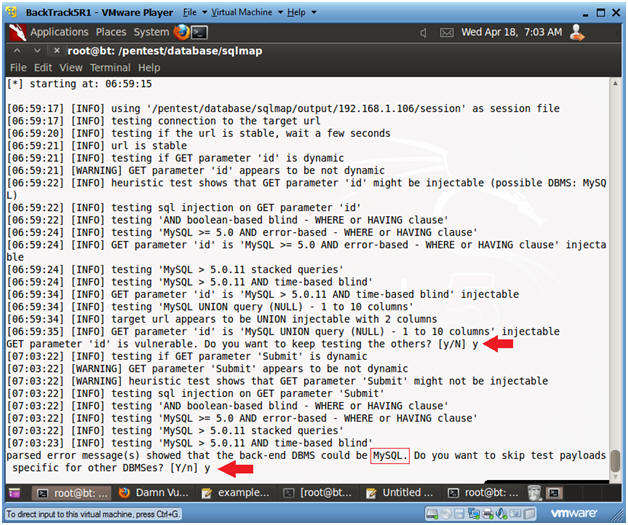The image size is (628, 525).
Task: Maximize the VMware Player window
Action: point(601,13)
